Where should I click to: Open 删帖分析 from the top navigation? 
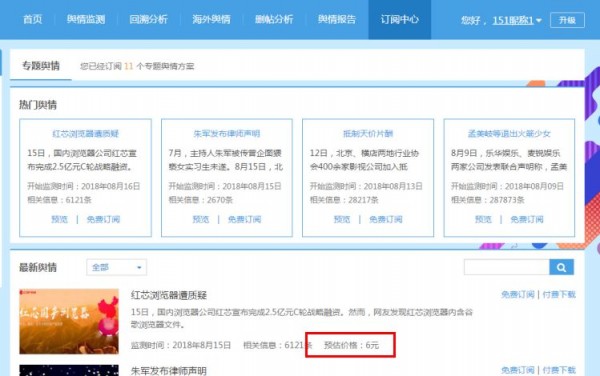[274, 19]
